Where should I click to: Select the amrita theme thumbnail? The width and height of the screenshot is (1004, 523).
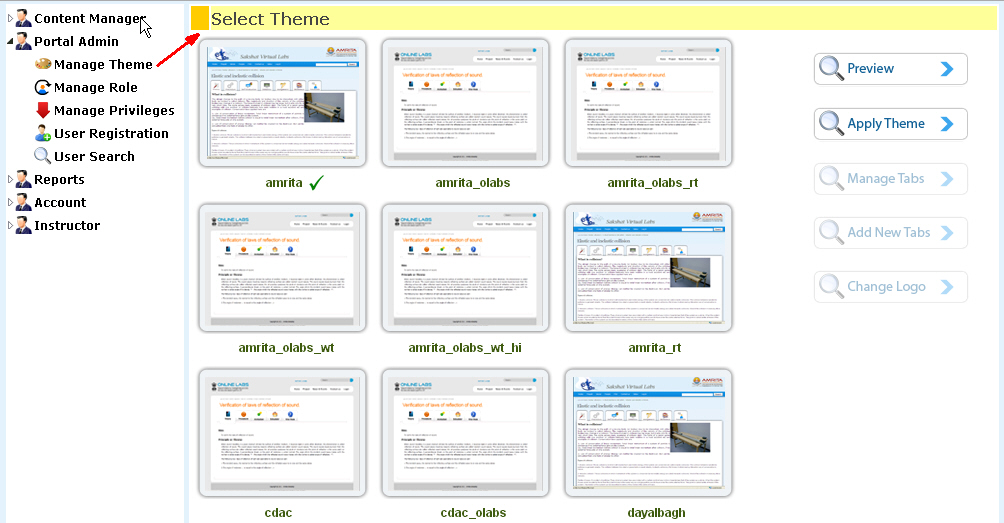[282, 103]
